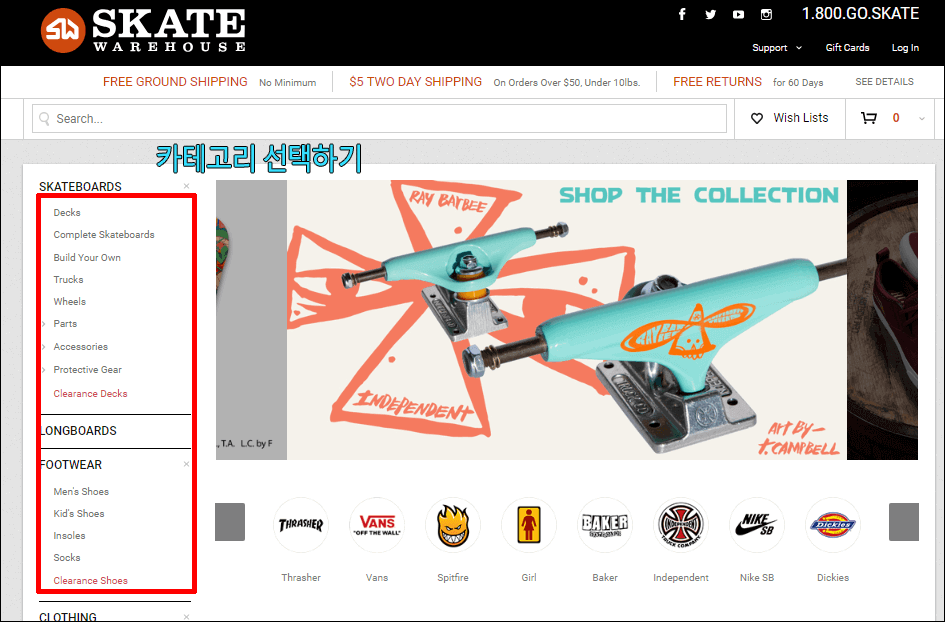The width and height of the screenshot is (945, 622).
Task: Click the Spitfire brand name label
Action: [453, 577]
